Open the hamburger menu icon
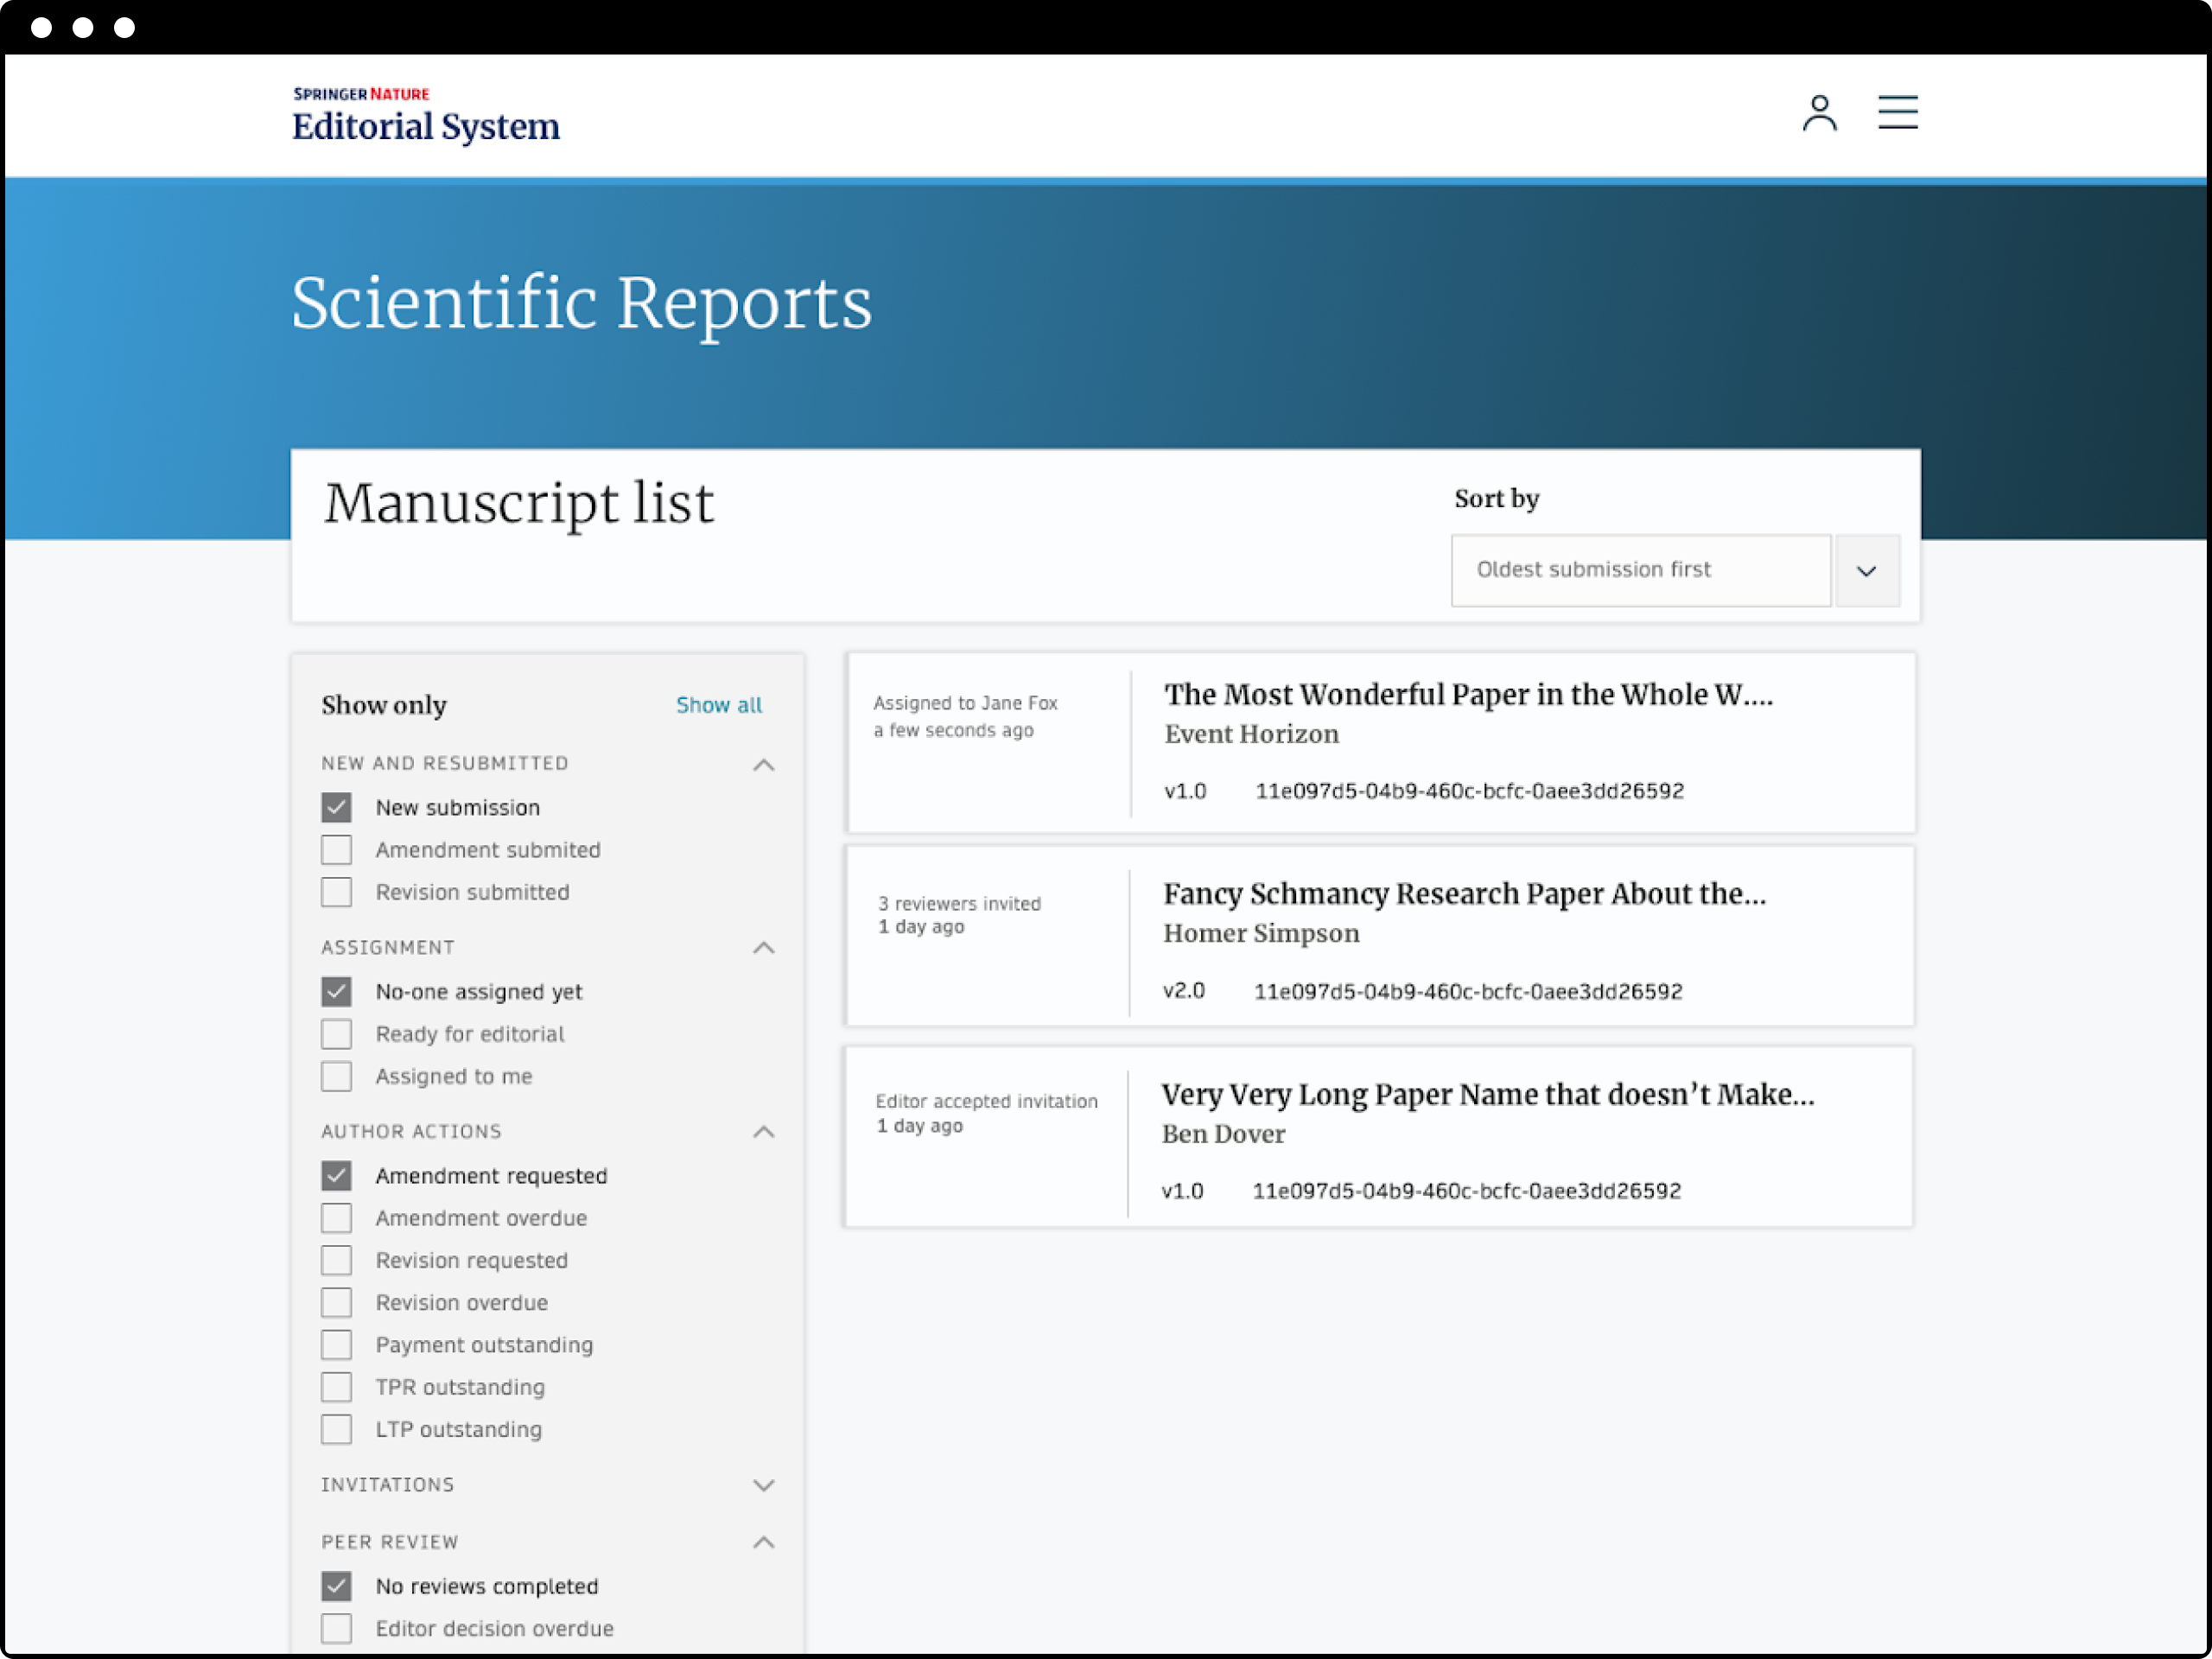The height and width of the screenshot is (1659, 2212). [x=1897, y=113]
